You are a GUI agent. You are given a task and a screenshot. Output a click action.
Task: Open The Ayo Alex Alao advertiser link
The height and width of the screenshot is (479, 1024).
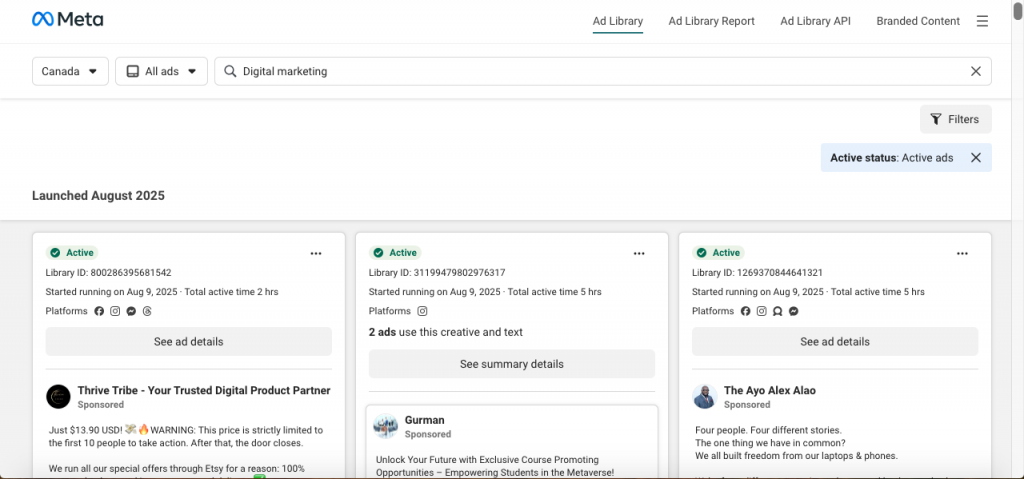point(769,391)
